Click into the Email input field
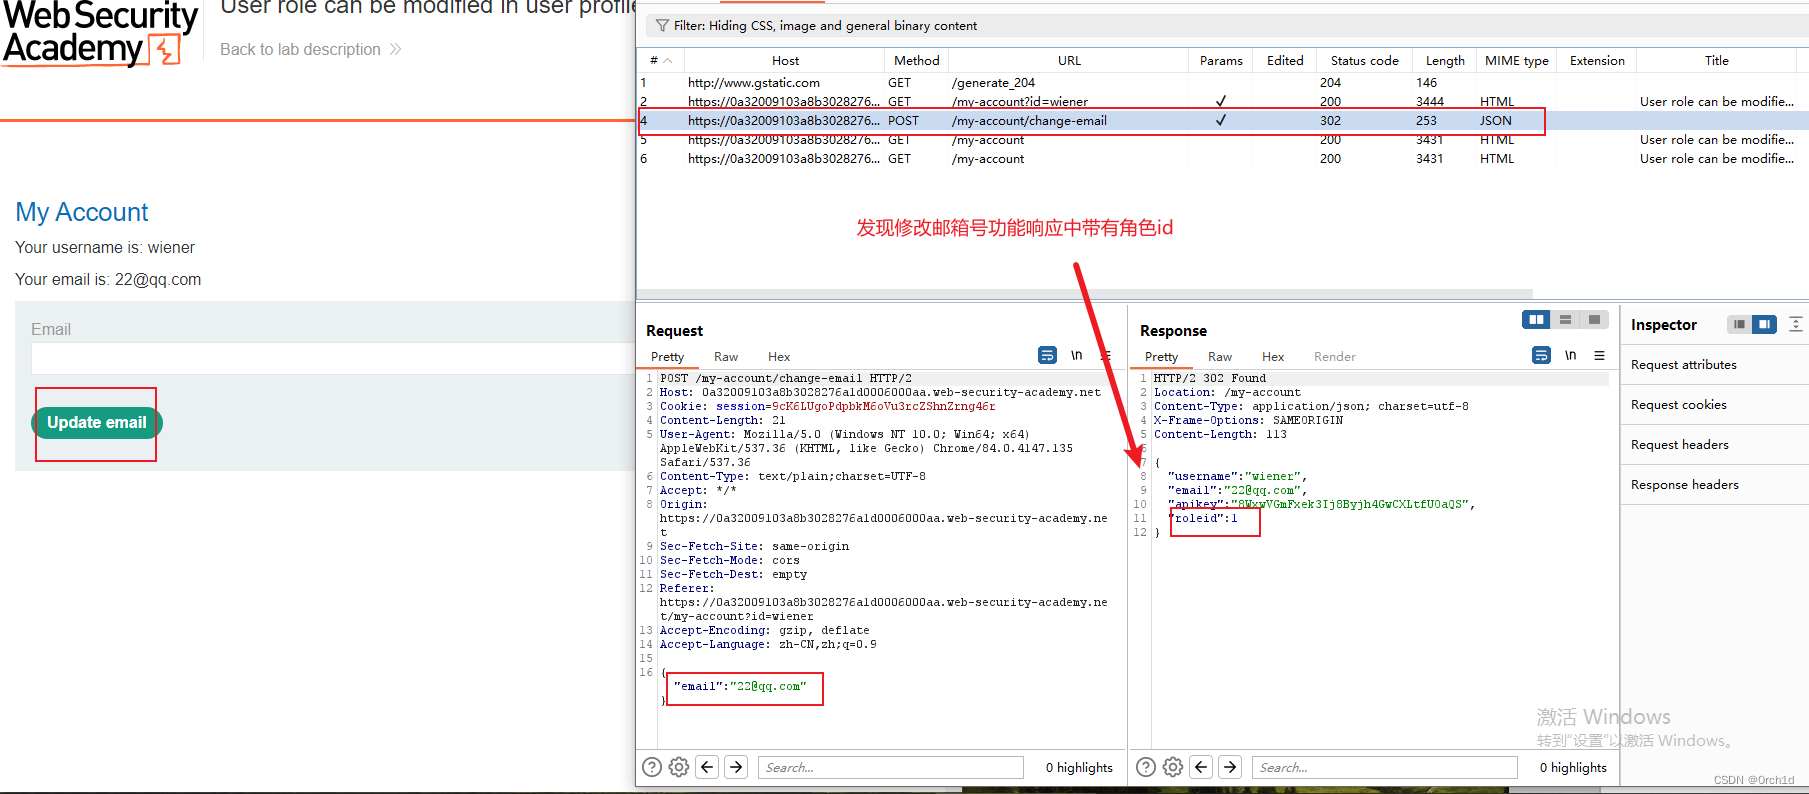The image size is (1809, 794). click(x=333, y=358)
